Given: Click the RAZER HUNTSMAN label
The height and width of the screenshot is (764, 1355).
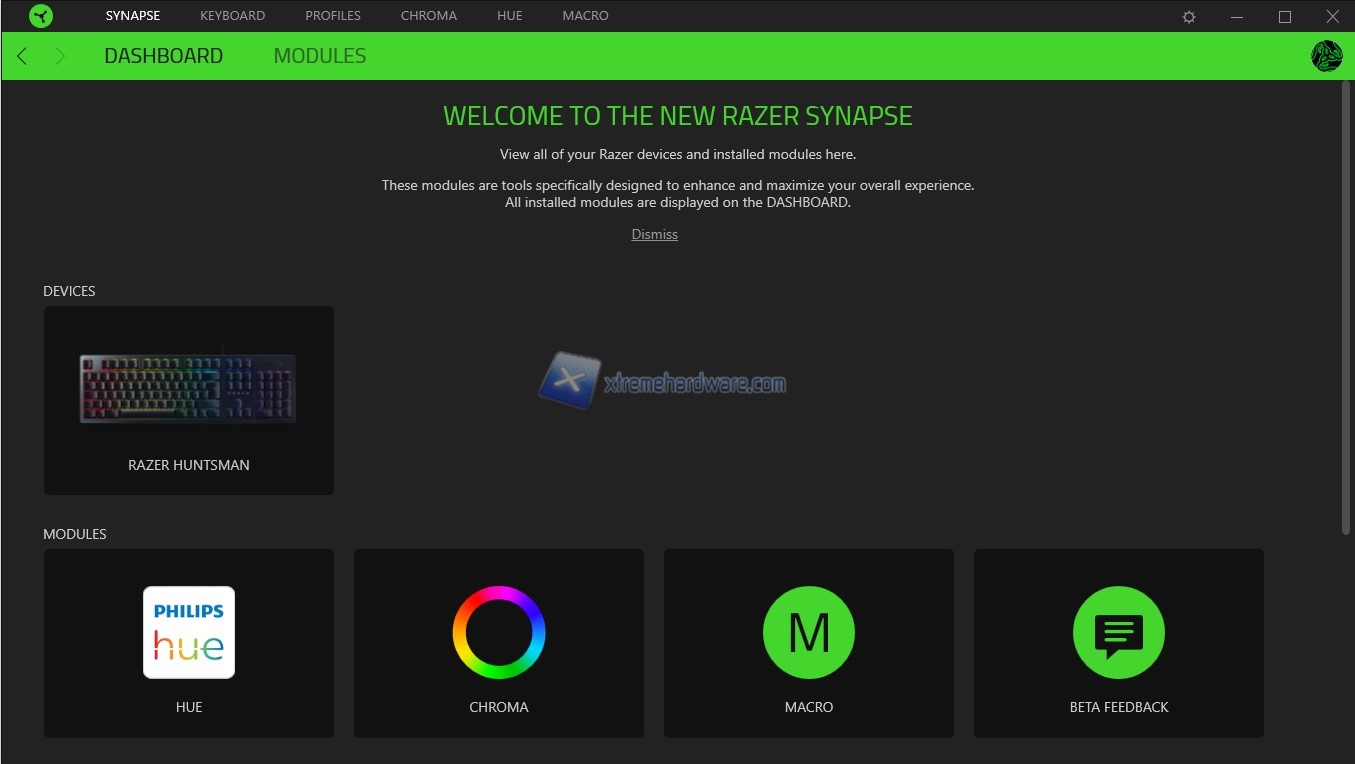Looking at the screenshot, I should (x=189, y=465).
